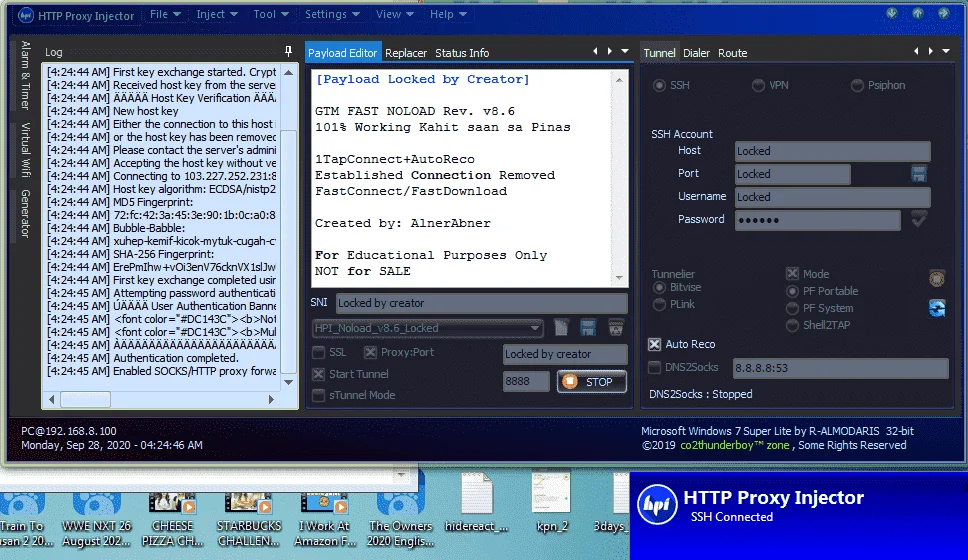Open the Inject menu
Viewport: 968px width, 560px height.
click(x=217, y=14)
